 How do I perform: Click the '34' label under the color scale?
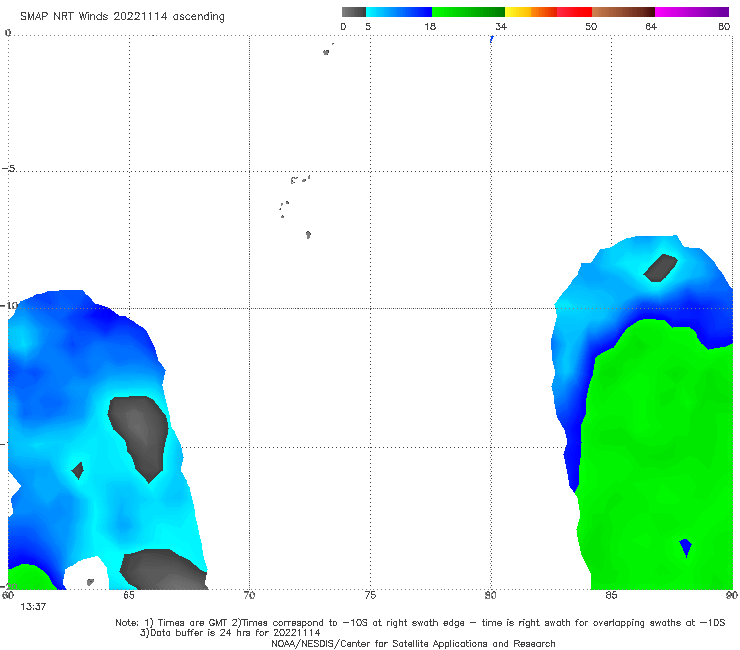(501, 27)
